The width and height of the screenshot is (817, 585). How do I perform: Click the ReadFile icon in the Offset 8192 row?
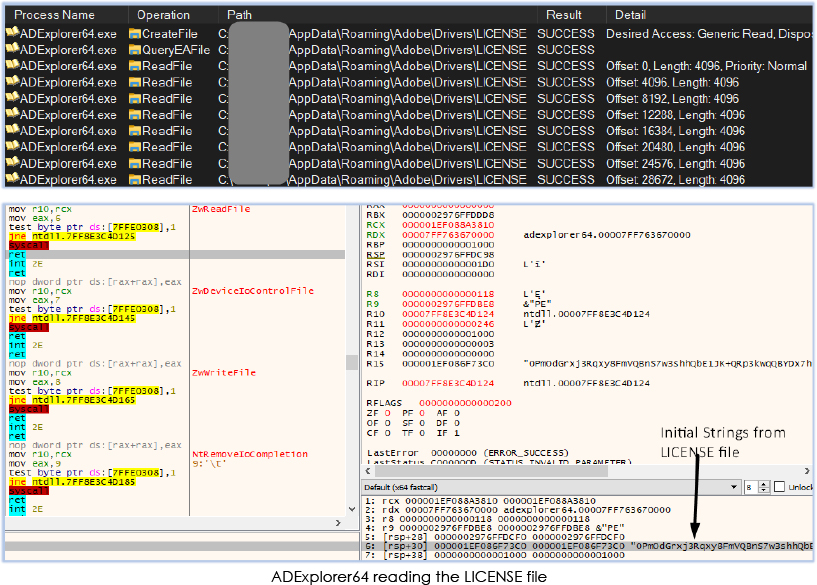tap(135, 98)
